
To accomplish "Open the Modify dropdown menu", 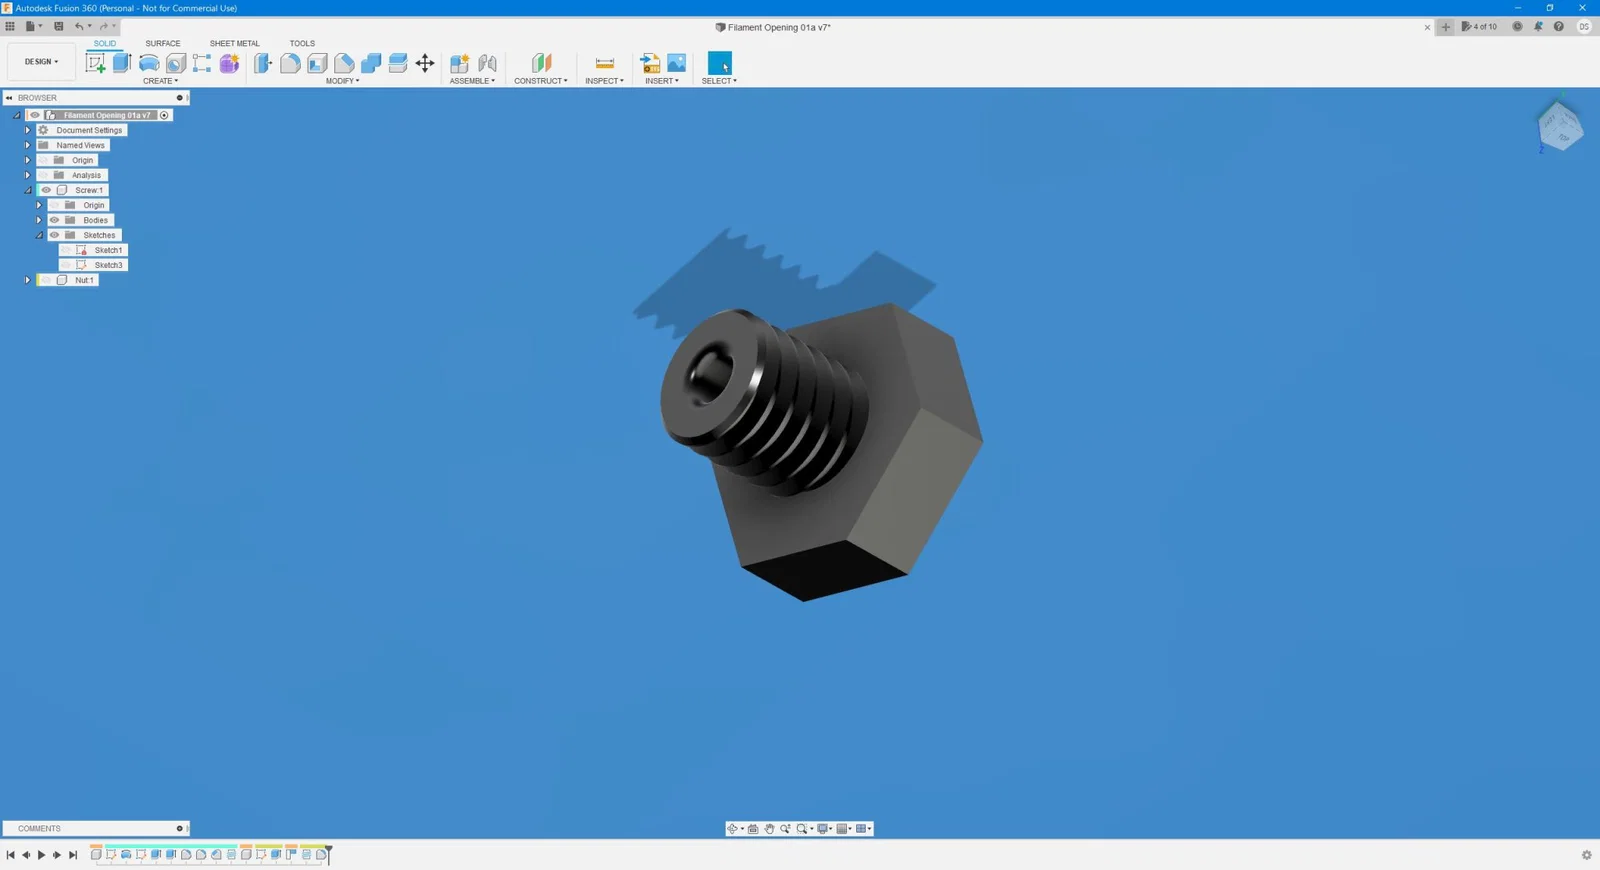I will 342,81.
